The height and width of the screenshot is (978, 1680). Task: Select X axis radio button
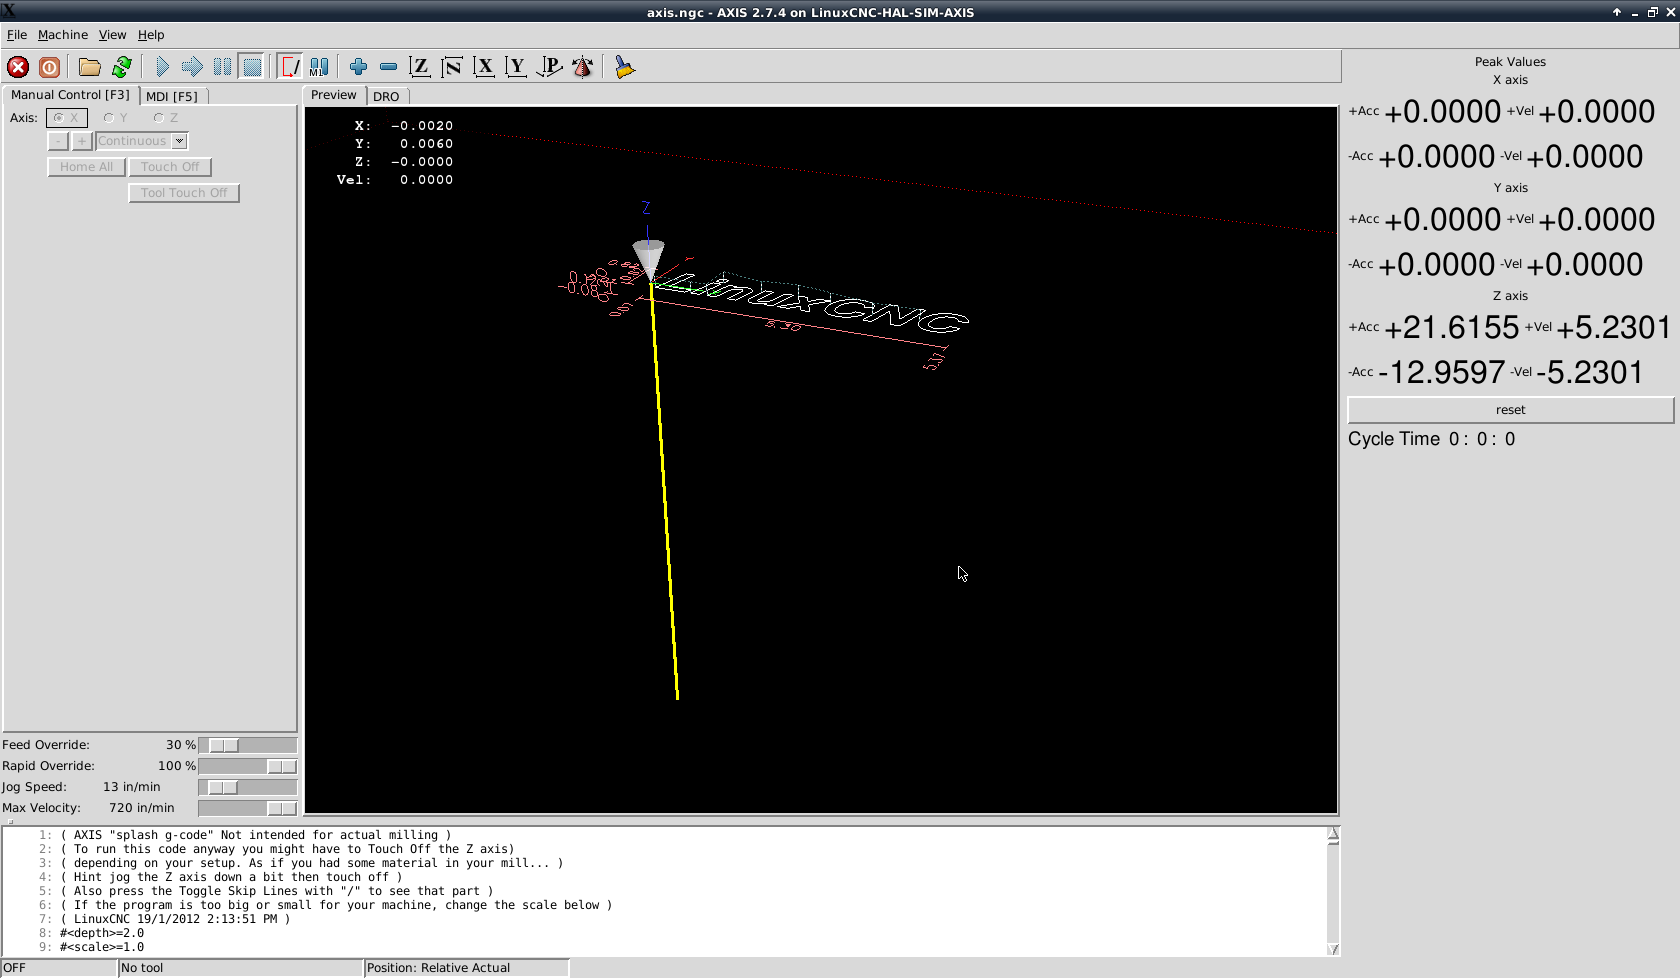click(66, 118)
